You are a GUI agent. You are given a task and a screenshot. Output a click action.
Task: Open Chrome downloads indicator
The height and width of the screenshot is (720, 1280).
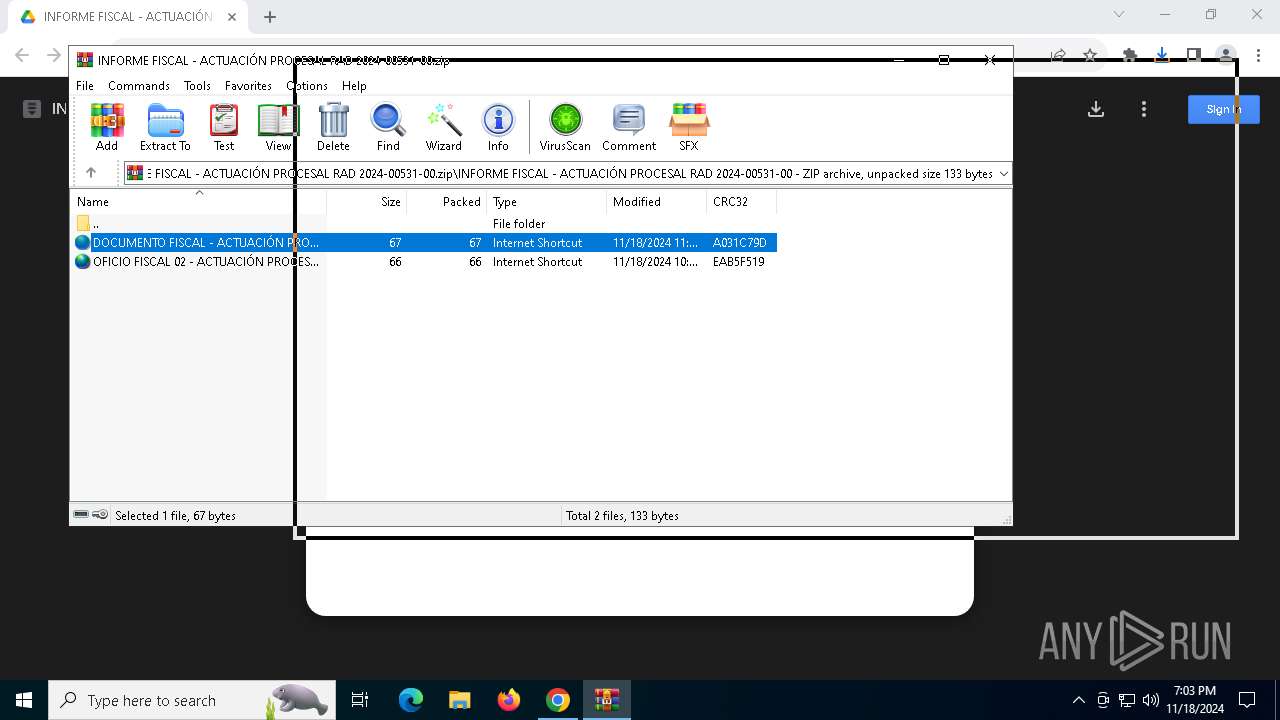click(1162, 56)
